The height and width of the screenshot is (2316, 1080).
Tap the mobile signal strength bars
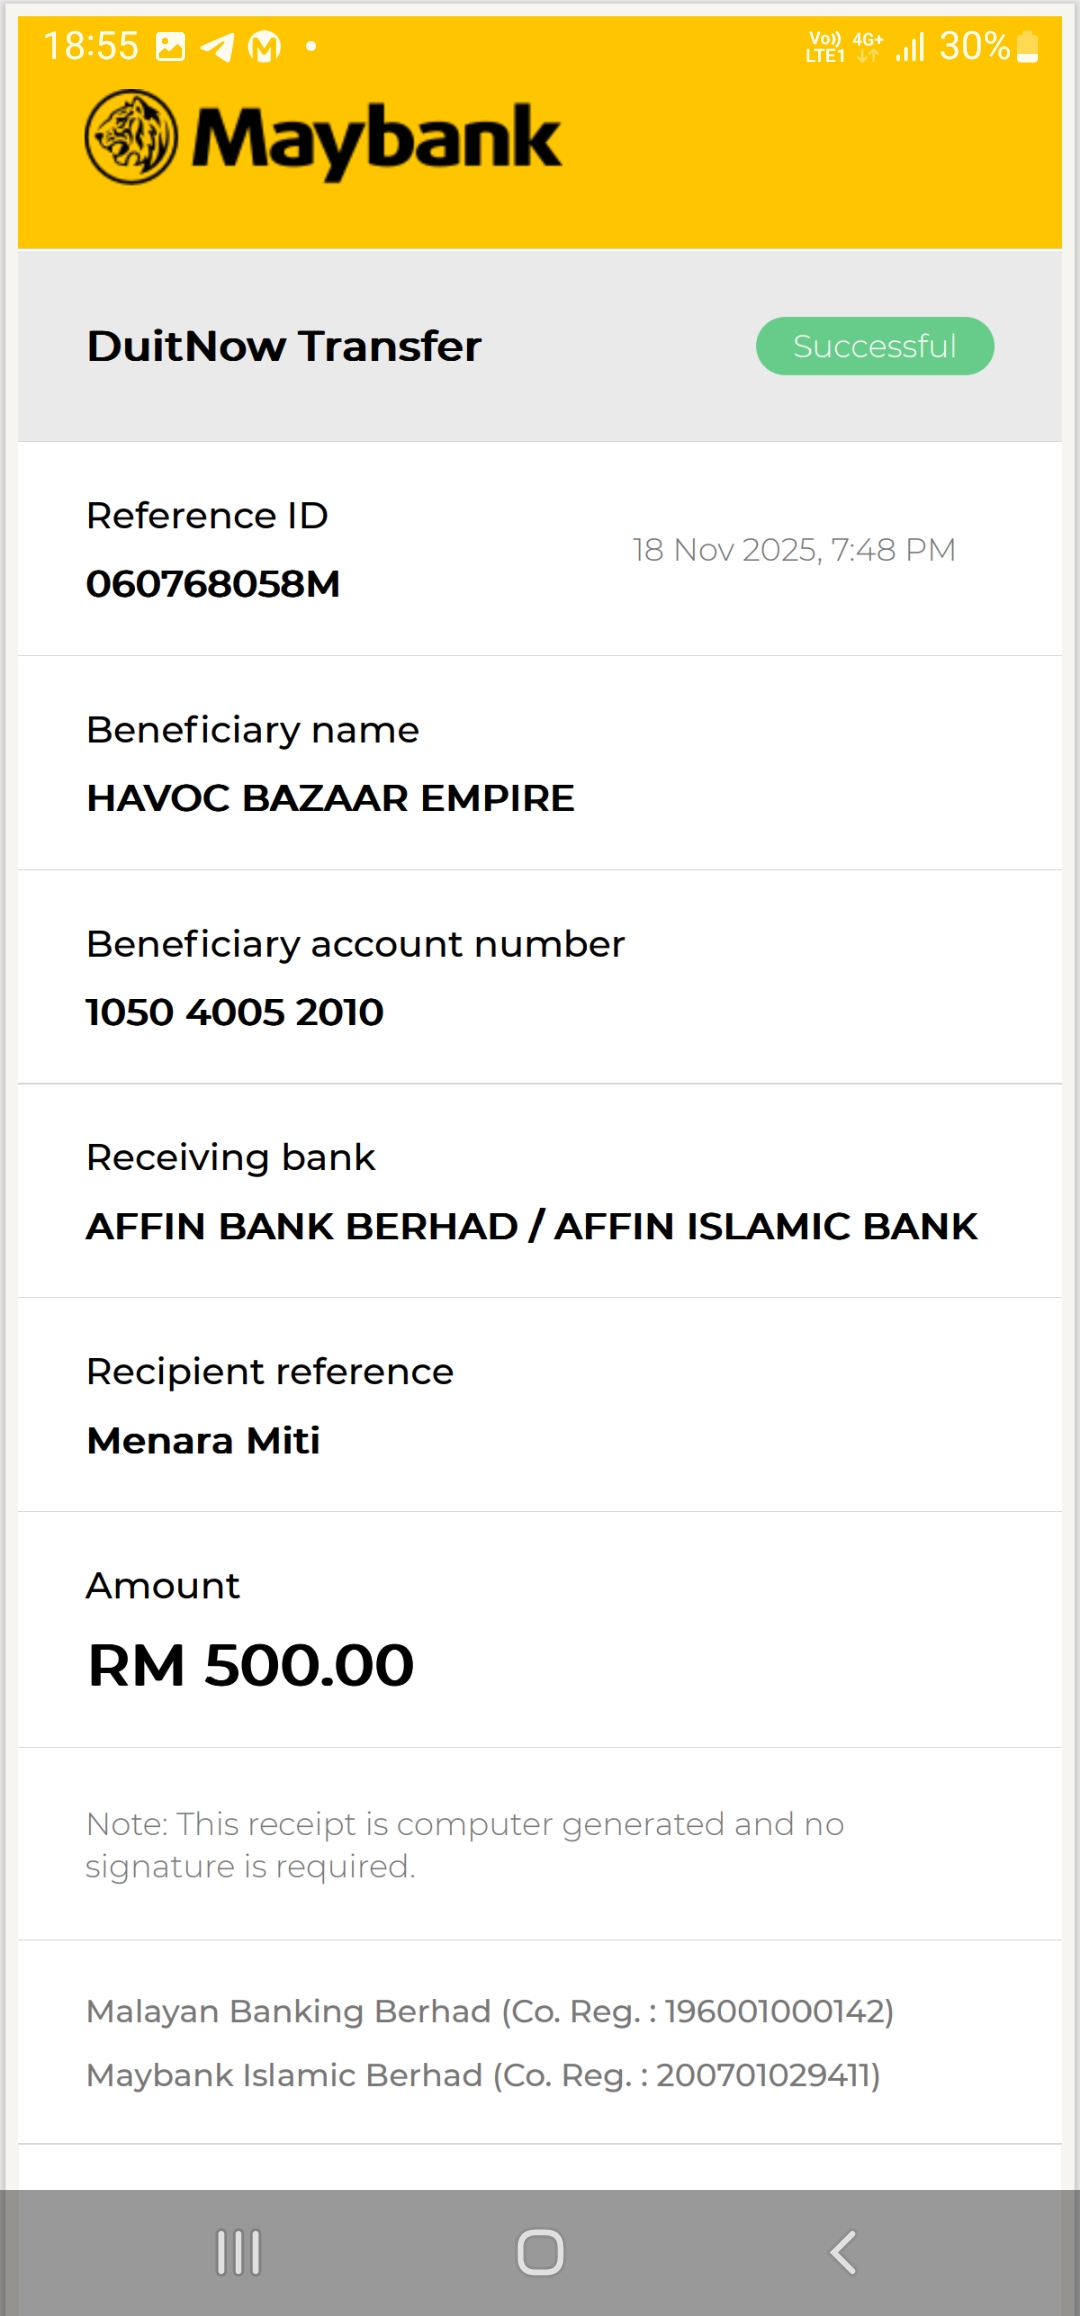coord(910,47)
